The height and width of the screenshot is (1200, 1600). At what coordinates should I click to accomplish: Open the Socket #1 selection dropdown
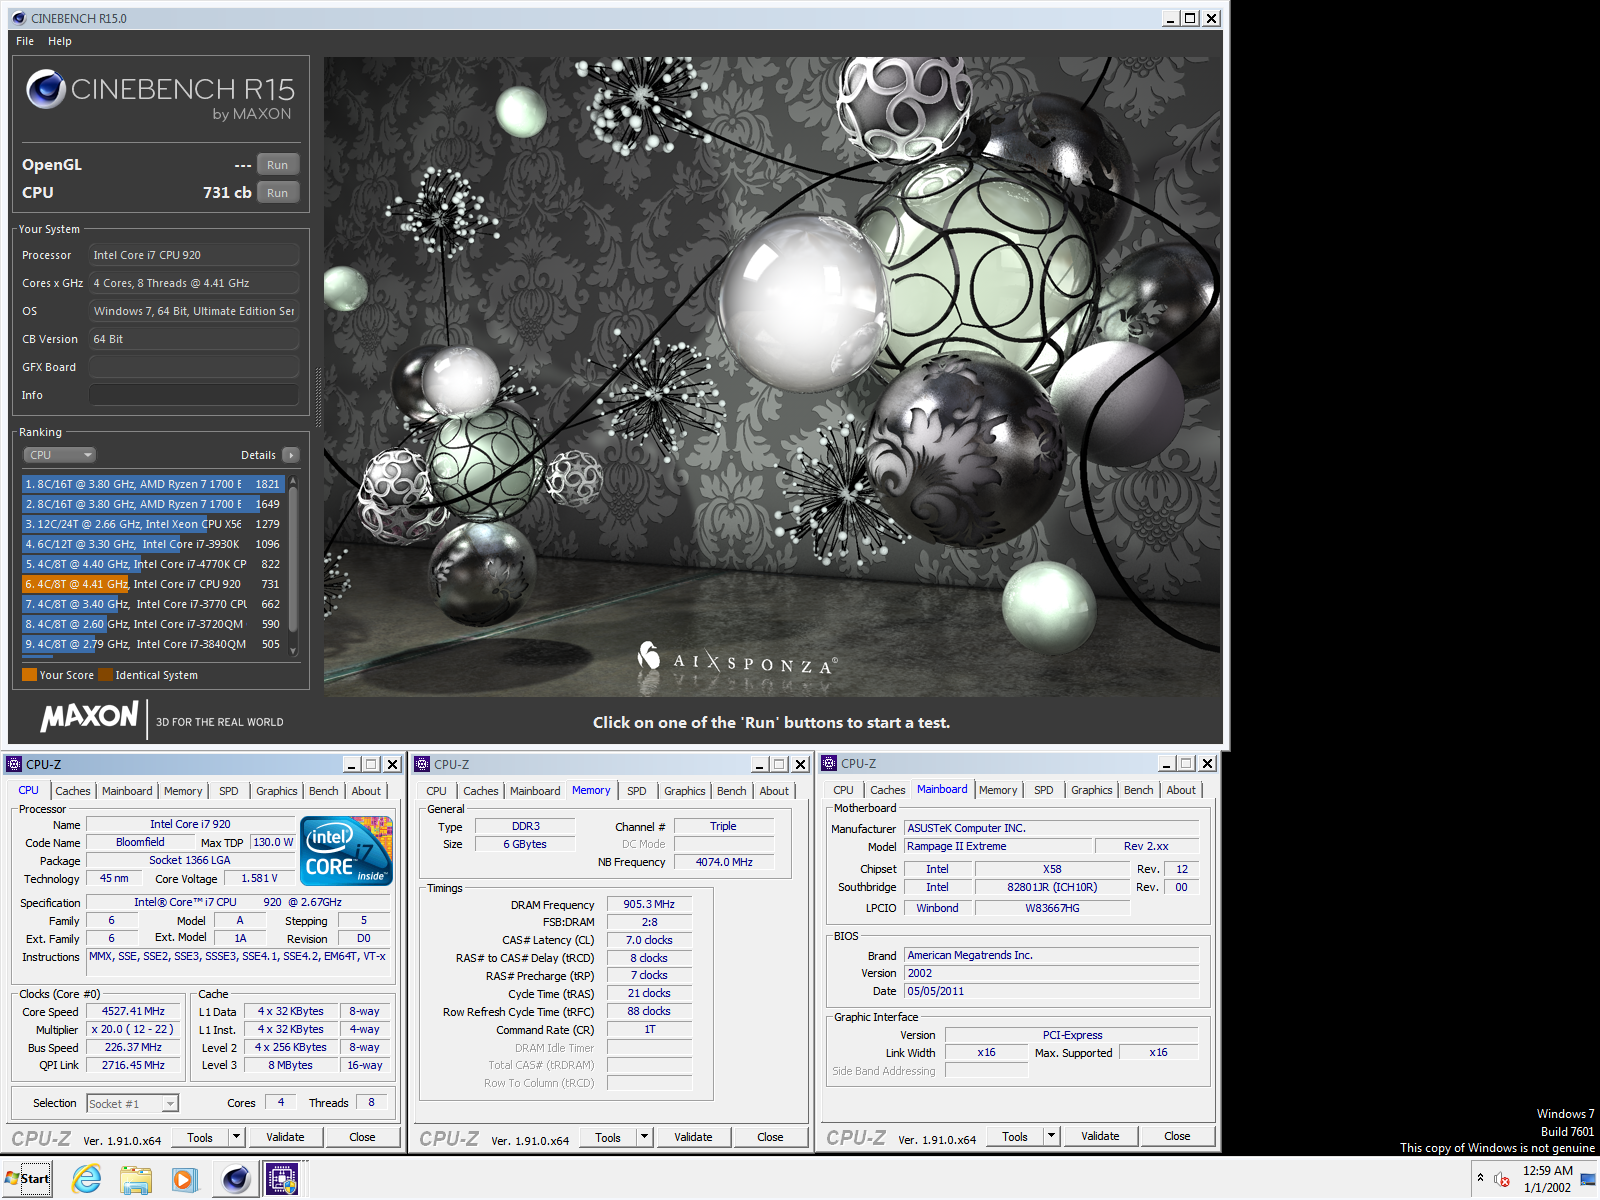132,1104
